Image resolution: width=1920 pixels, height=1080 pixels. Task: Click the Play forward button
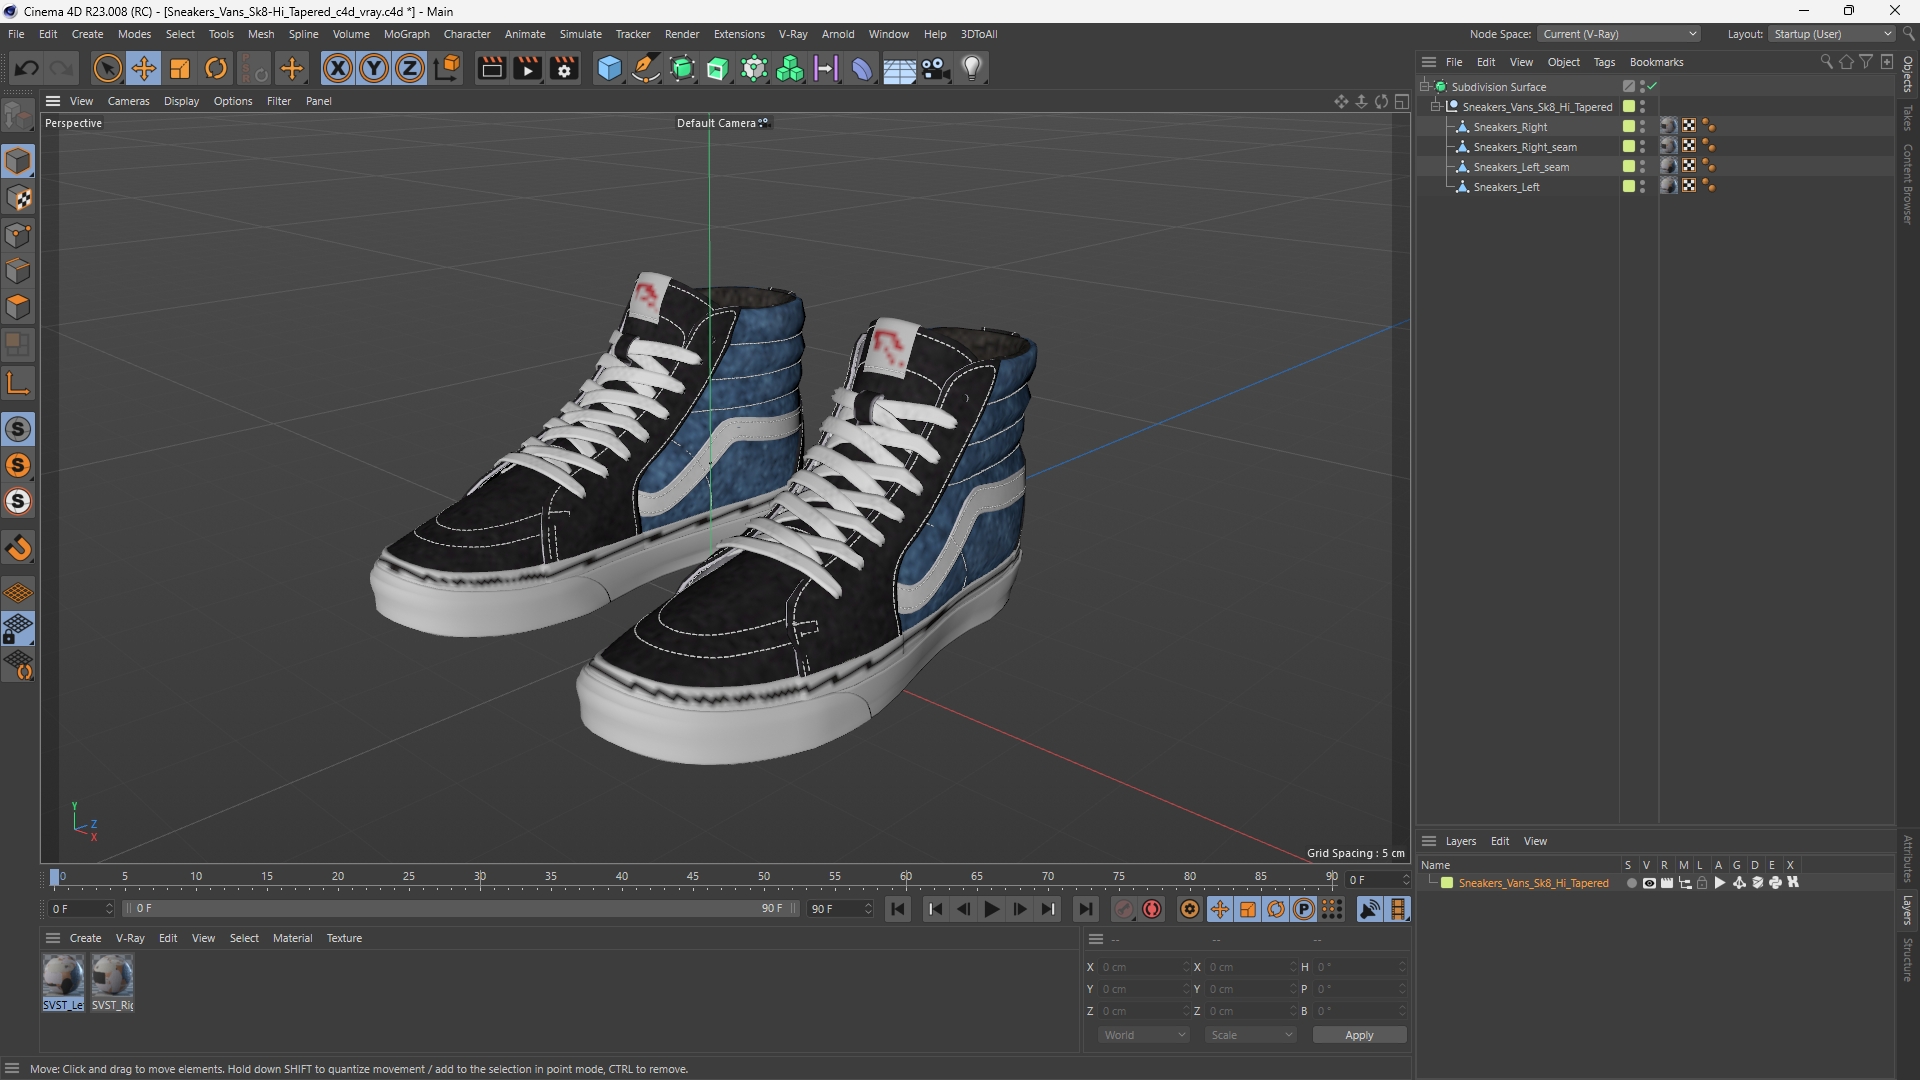point(991,909)
